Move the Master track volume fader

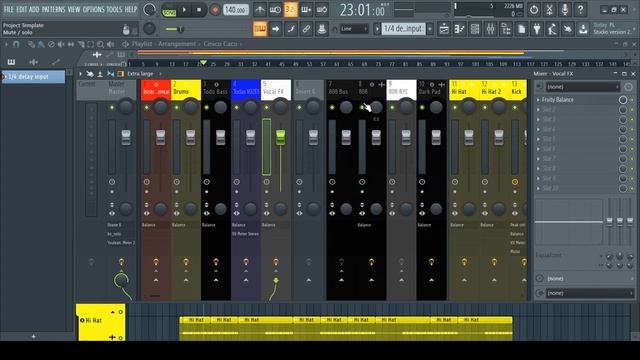pos(126,138)
